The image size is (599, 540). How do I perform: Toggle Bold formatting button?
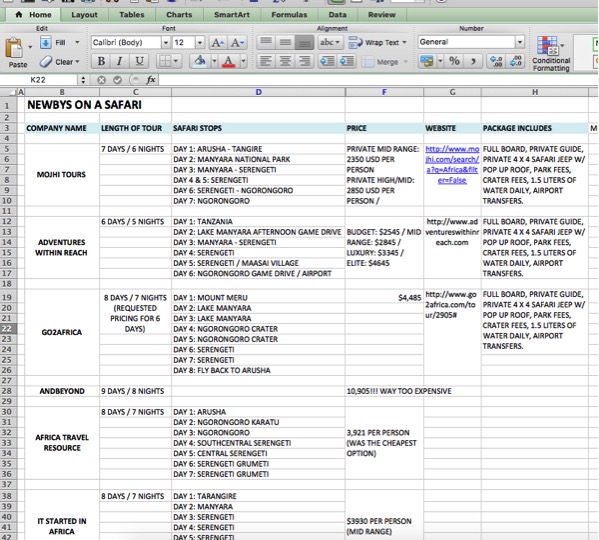tap(101, 61)
